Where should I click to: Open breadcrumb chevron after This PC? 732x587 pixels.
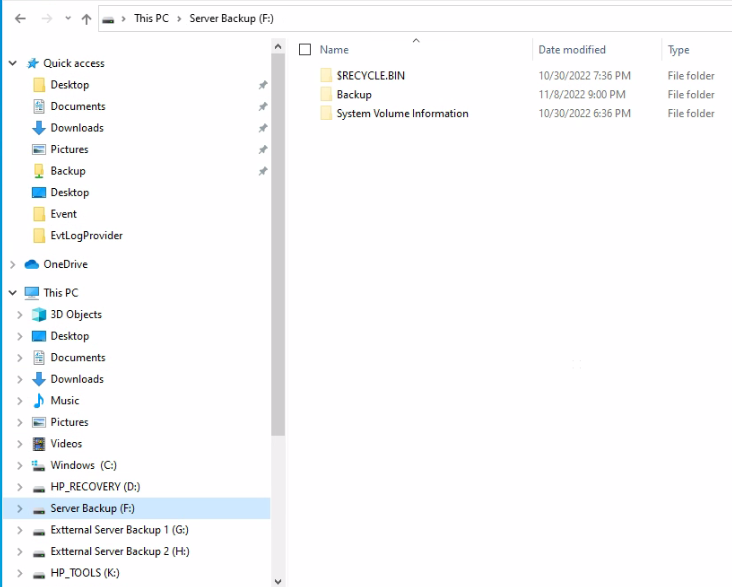tap(179, 19)
